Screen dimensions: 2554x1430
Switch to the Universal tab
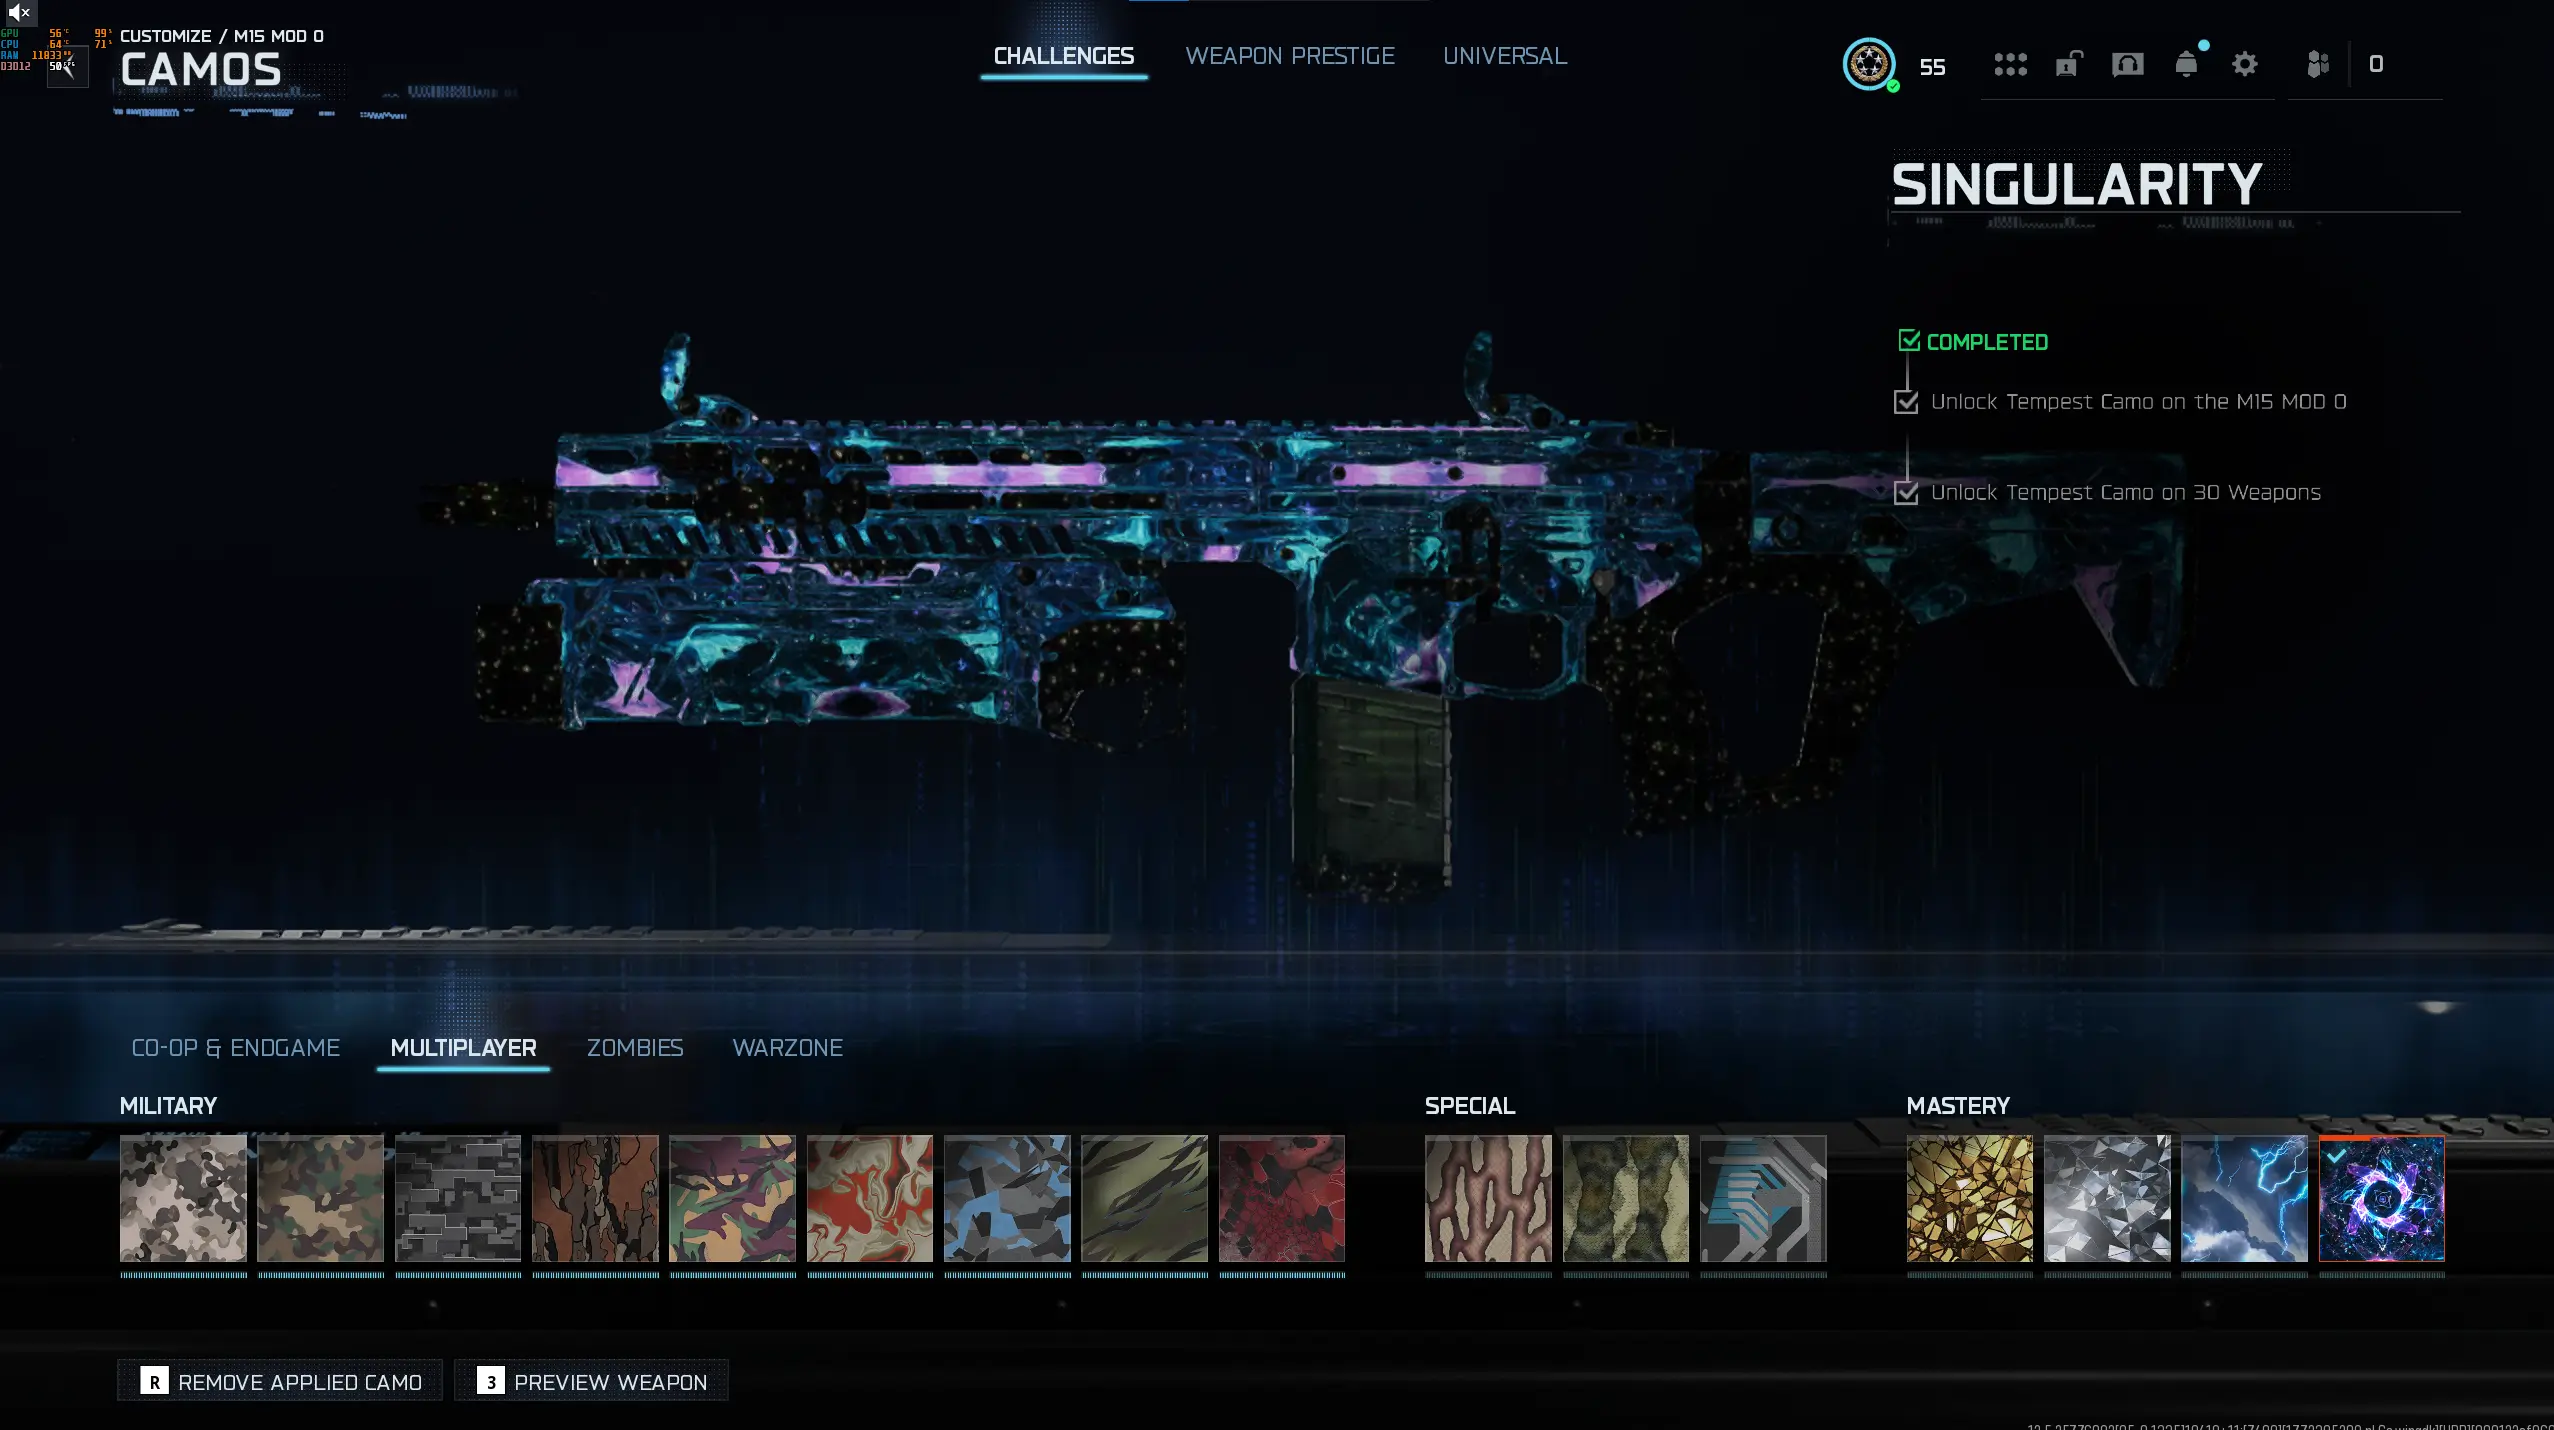(x=1504, y=56)
